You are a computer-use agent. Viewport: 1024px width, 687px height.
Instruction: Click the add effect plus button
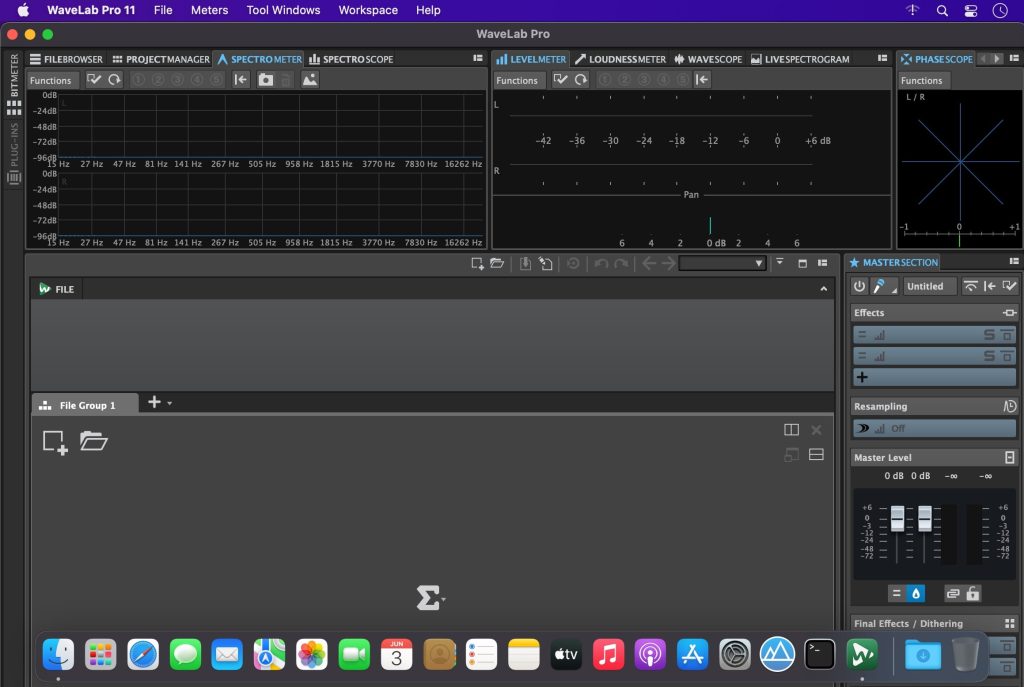pos(862,377)
